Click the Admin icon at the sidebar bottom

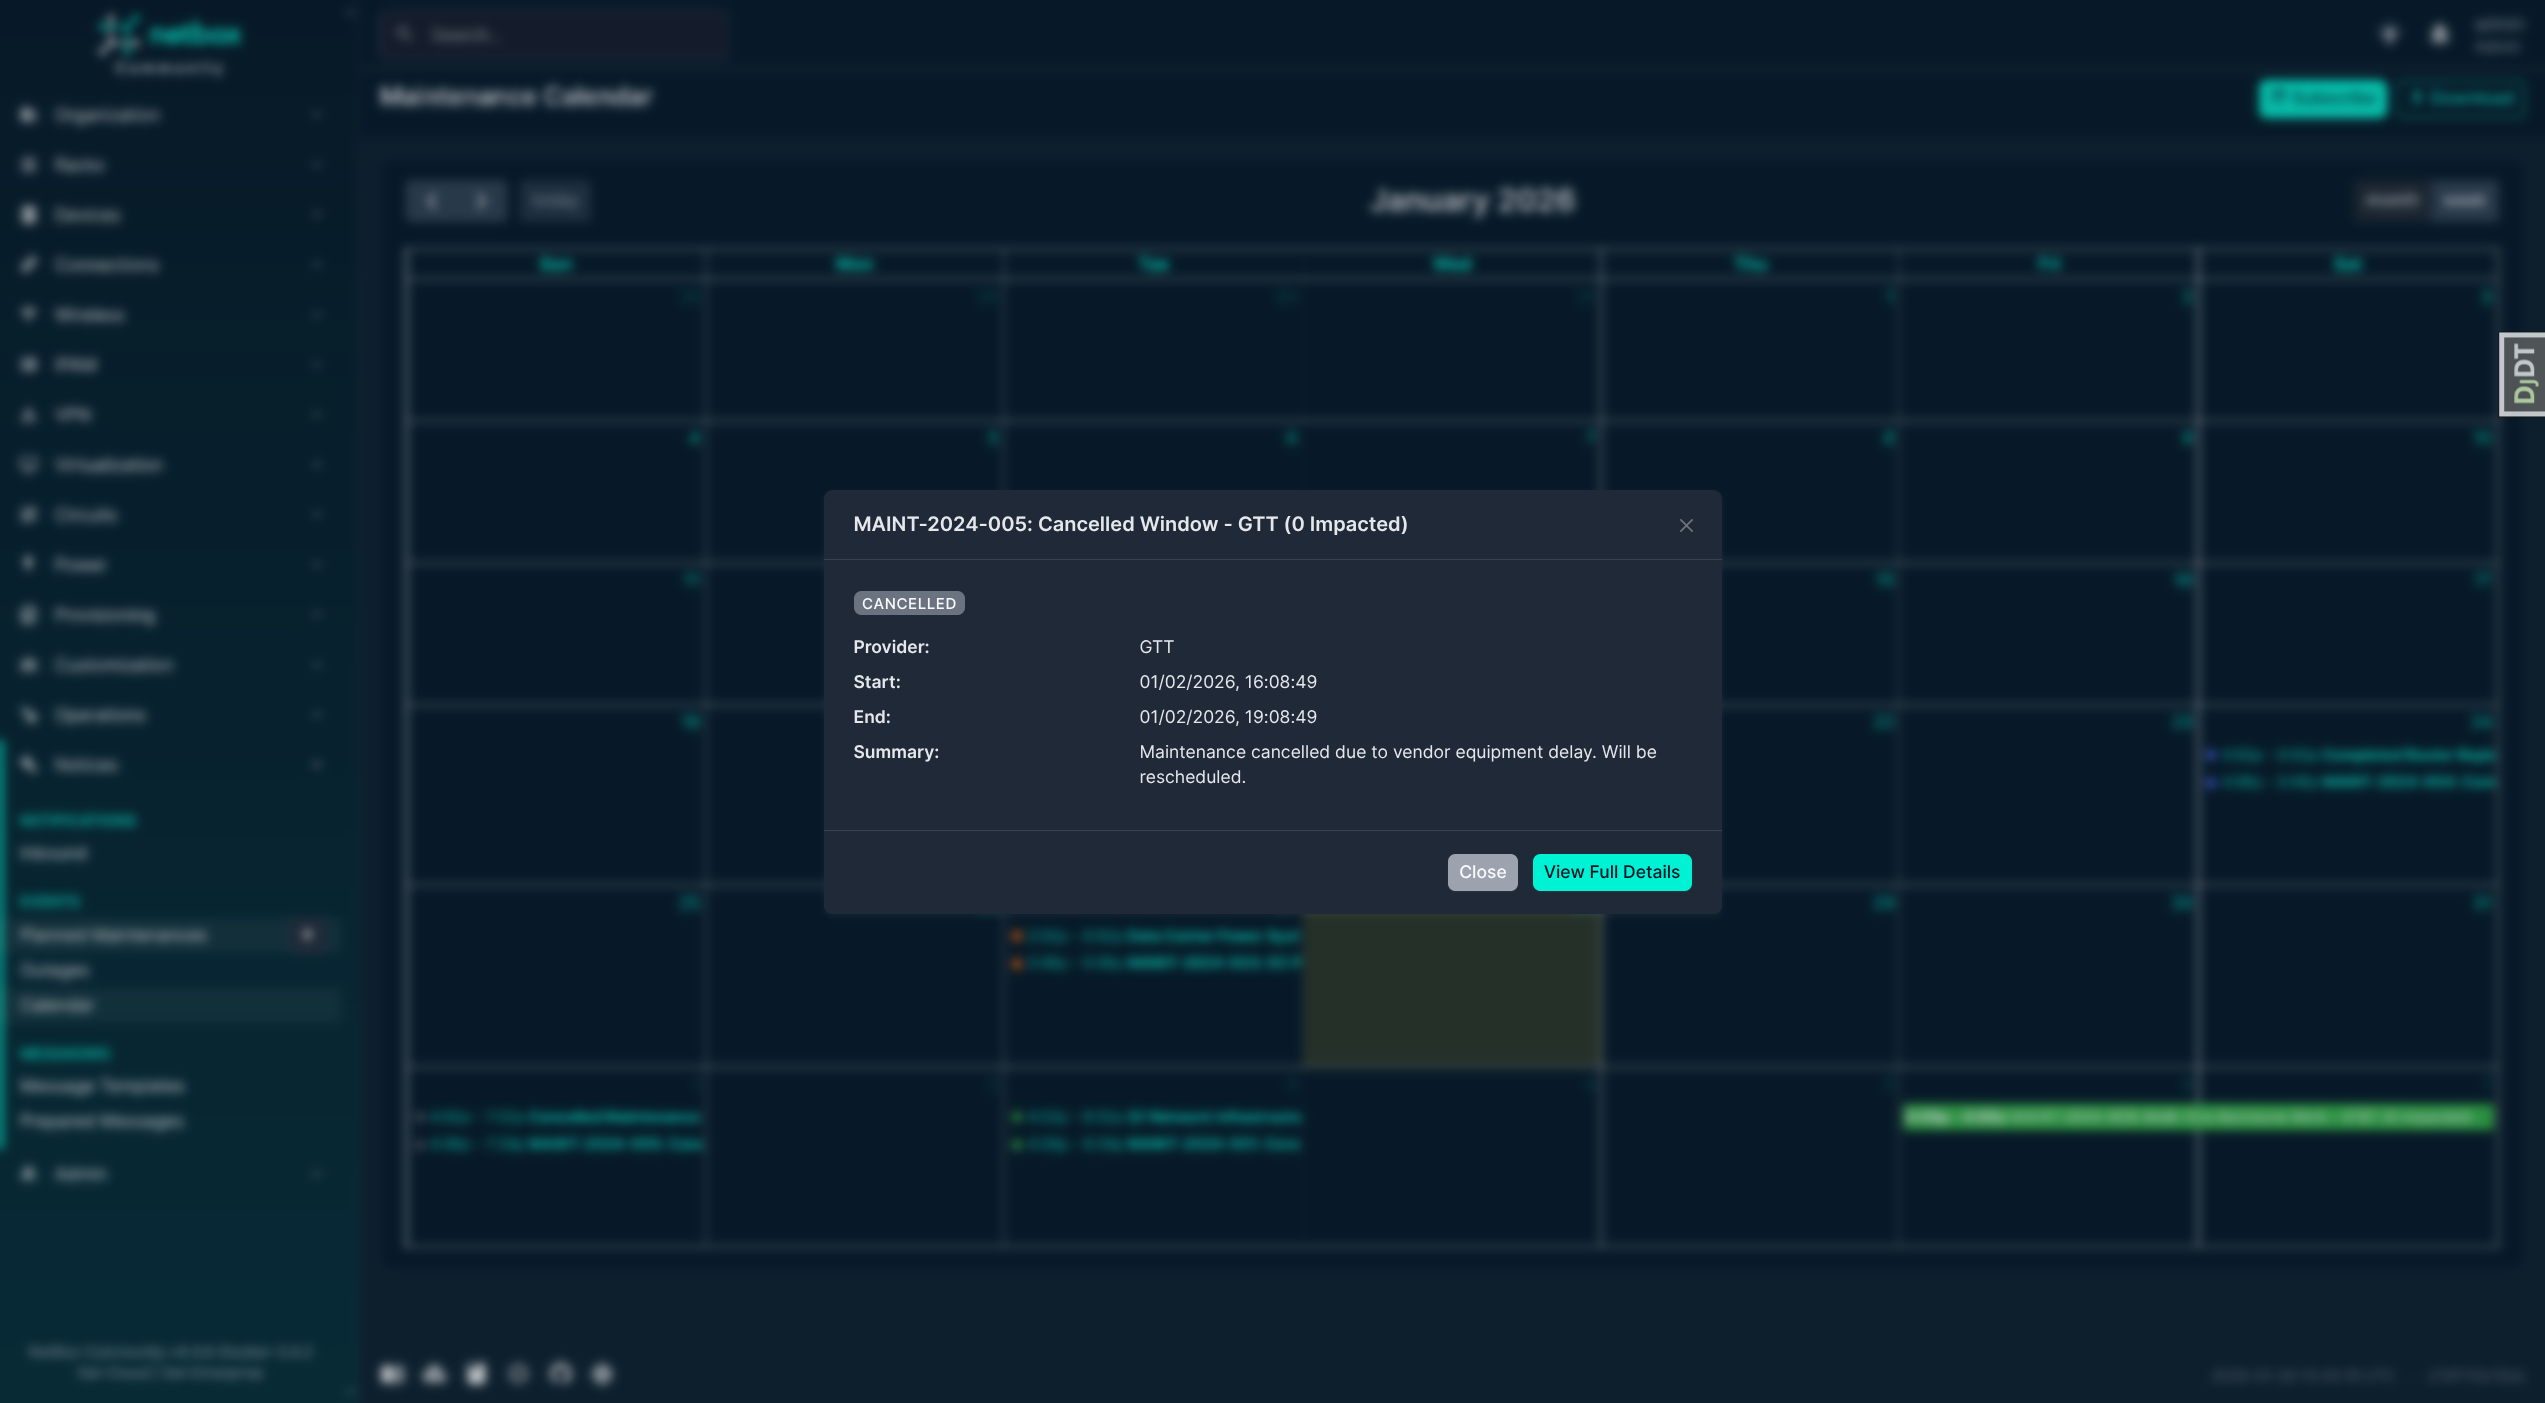point(27,1173)
